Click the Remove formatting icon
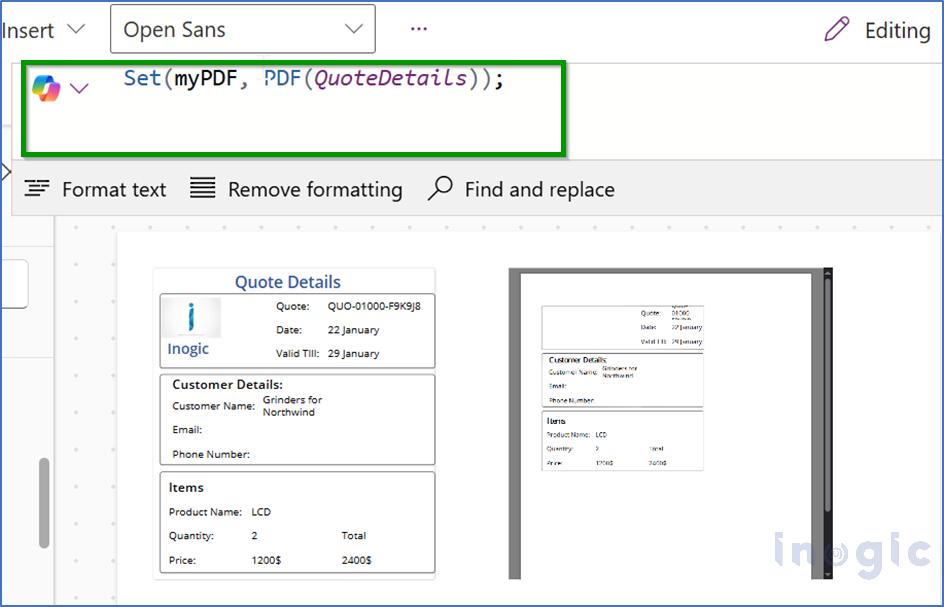The image size is (944, 607). [x=202, y=188]
